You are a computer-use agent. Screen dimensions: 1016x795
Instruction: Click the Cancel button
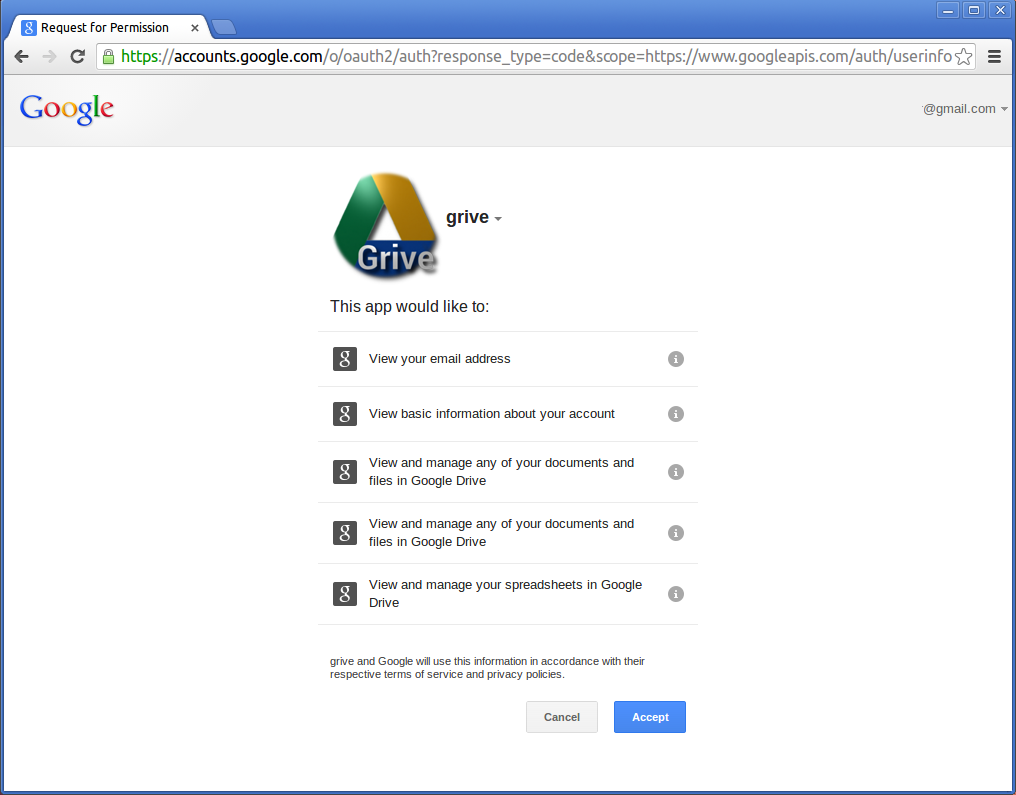562,717
